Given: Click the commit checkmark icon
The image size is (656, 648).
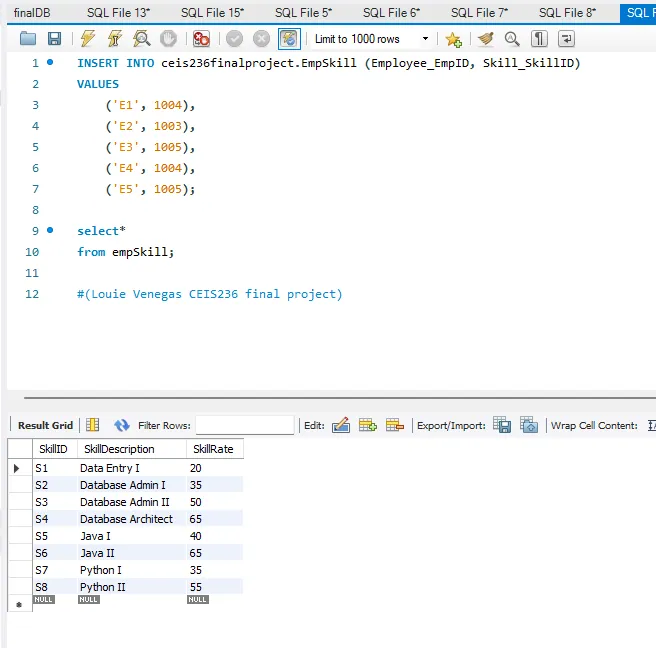Looking at the screenshot, I should click(234, 39).
